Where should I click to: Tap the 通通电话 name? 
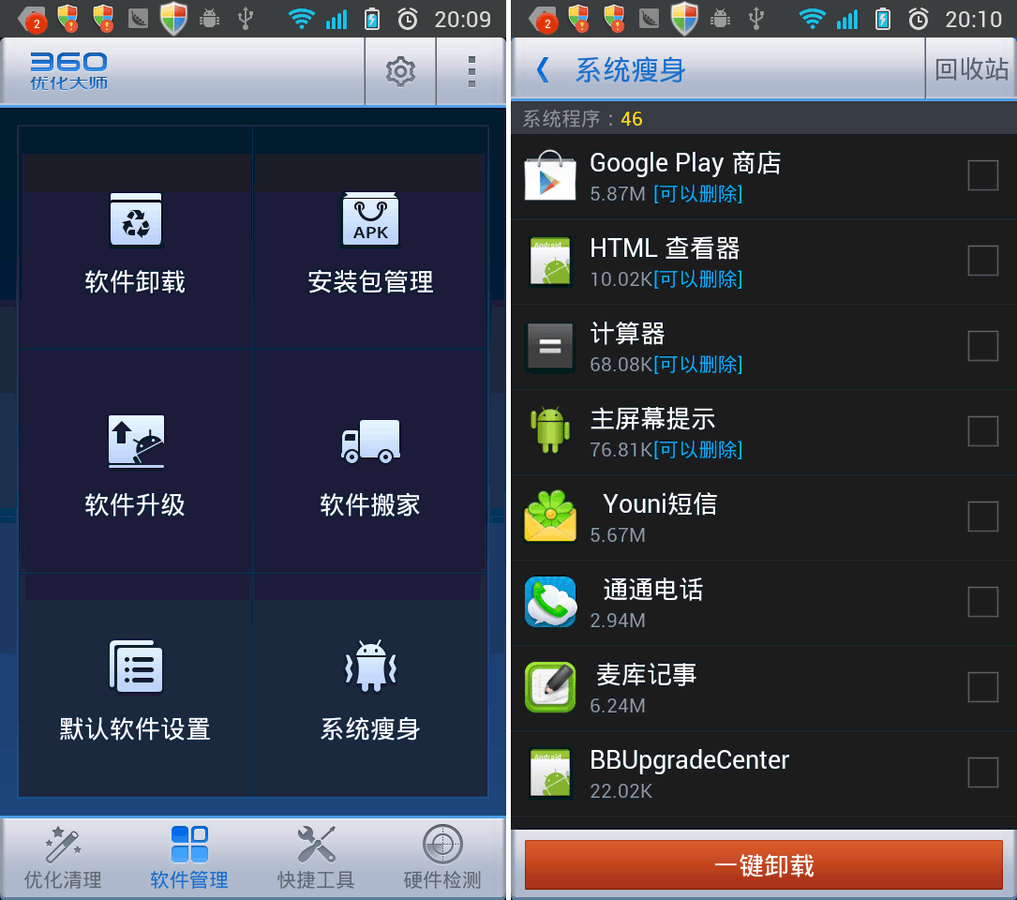pyautogui.click(x=652, y=589)
